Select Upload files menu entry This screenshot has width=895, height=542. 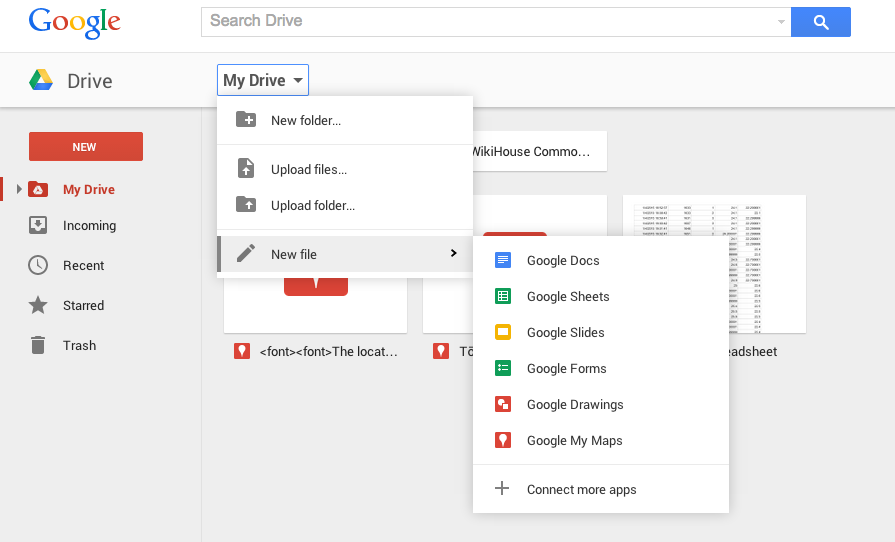308,170
